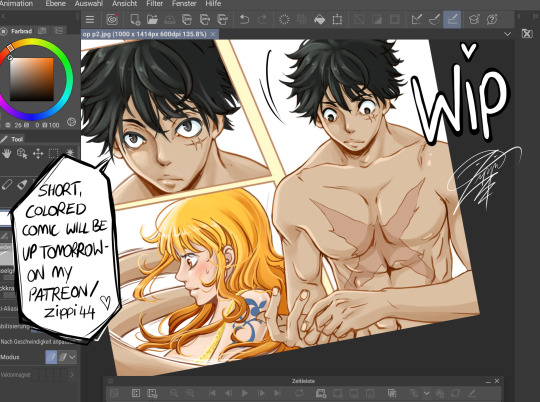This screenshot has width=540, height=402.
Task: Open the Clip Studio launcher icon
Action: (112, 20)
